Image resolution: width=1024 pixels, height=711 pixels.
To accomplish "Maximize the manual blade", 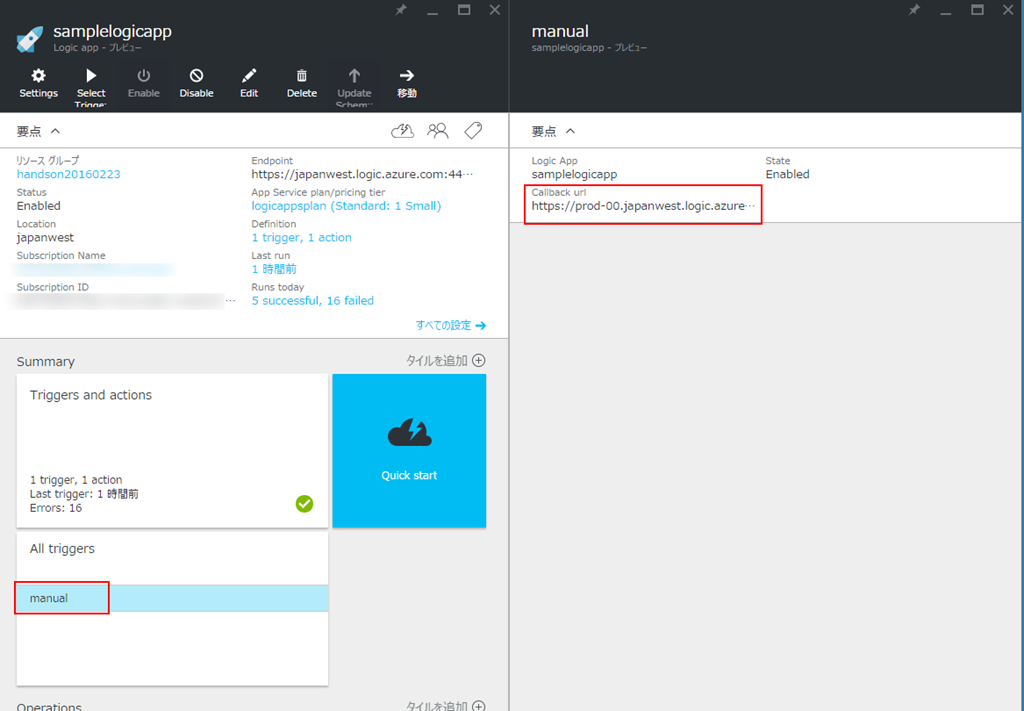I will tap(977, 10).
